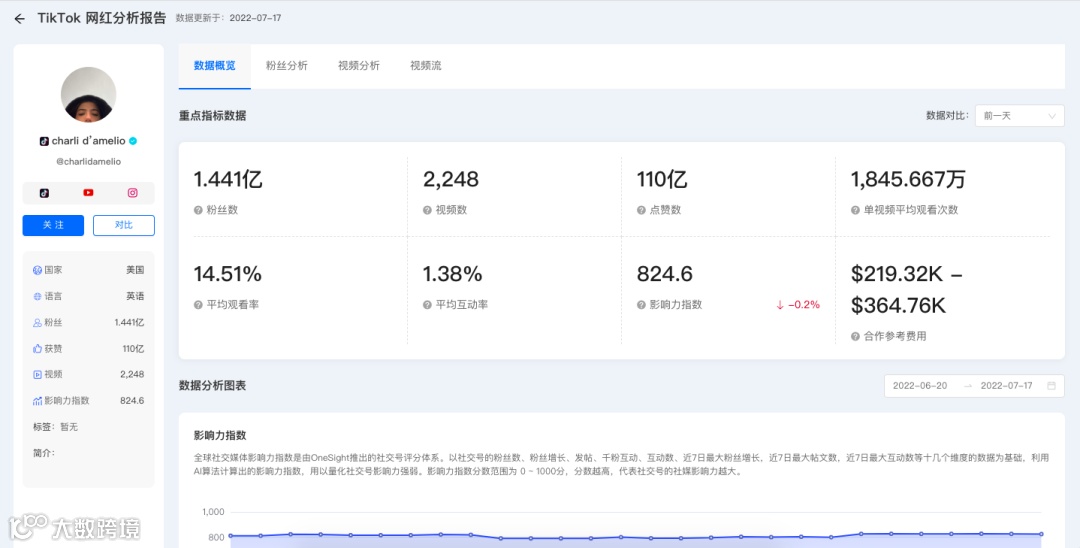Click chart icon in sidebar 影响力指数 row

(37, 401)
